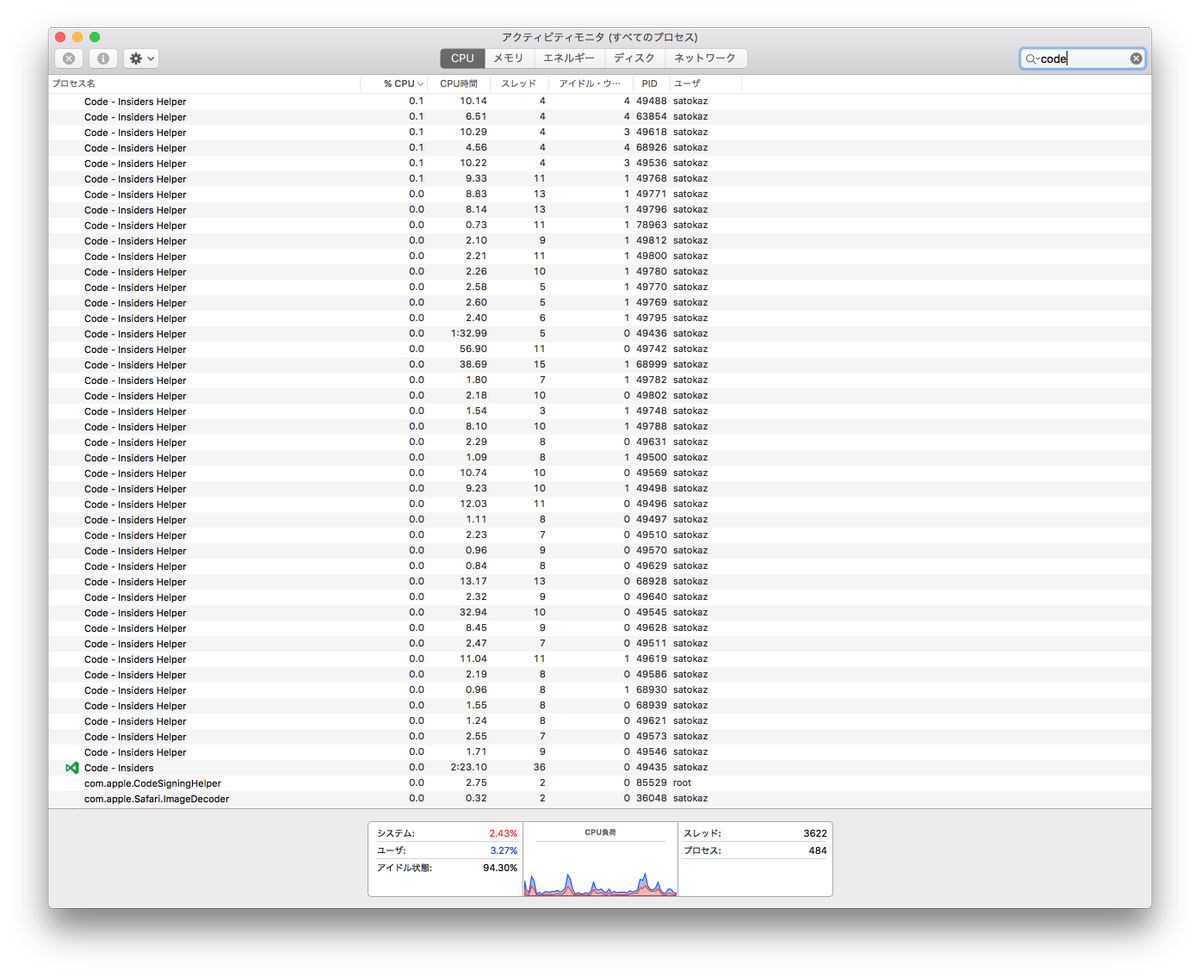The image size is (1200, 977).
Task: Select the process with CPU time 32.94
Action: 600,613
